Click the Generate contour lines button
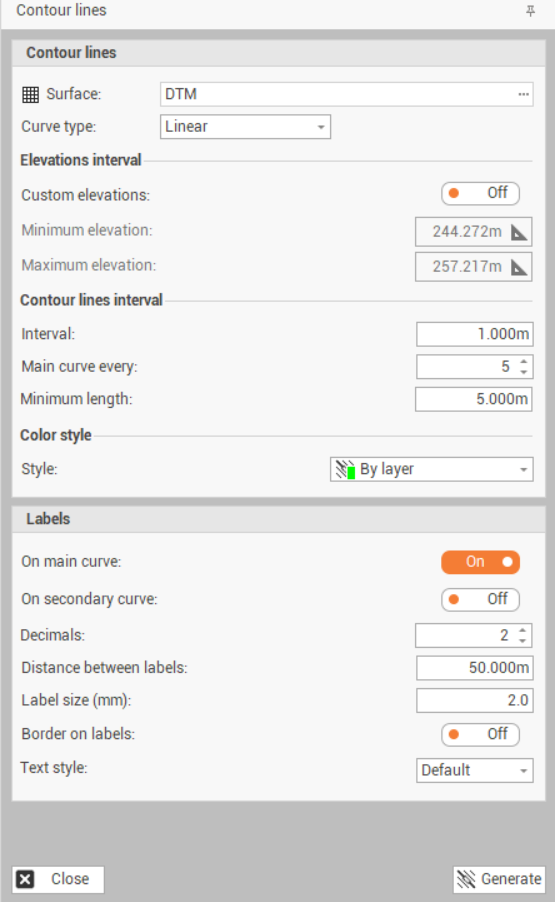This screenshot has width=555, height=902. 499,879
